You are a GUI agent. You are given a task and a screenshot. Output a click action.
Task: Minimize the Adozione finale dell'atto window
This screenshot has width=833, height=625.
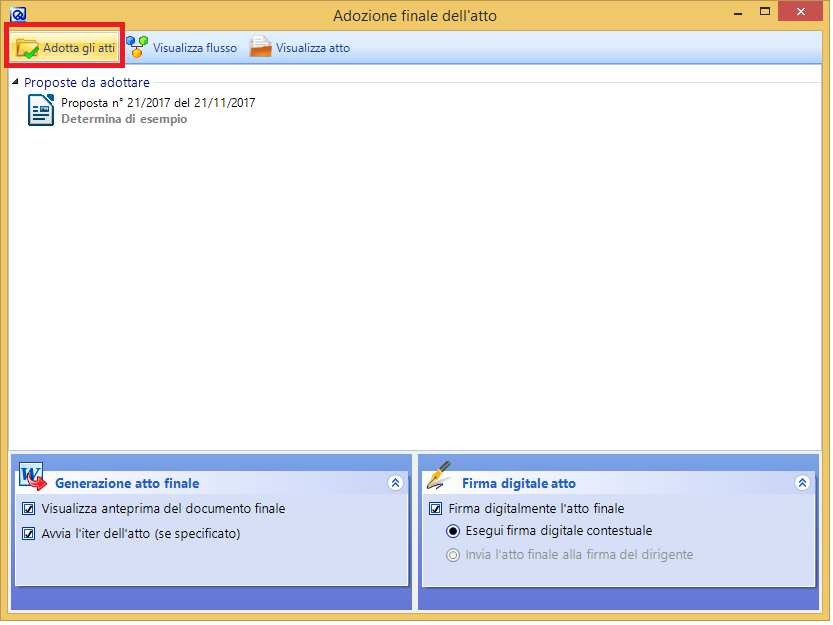point(739,13)
